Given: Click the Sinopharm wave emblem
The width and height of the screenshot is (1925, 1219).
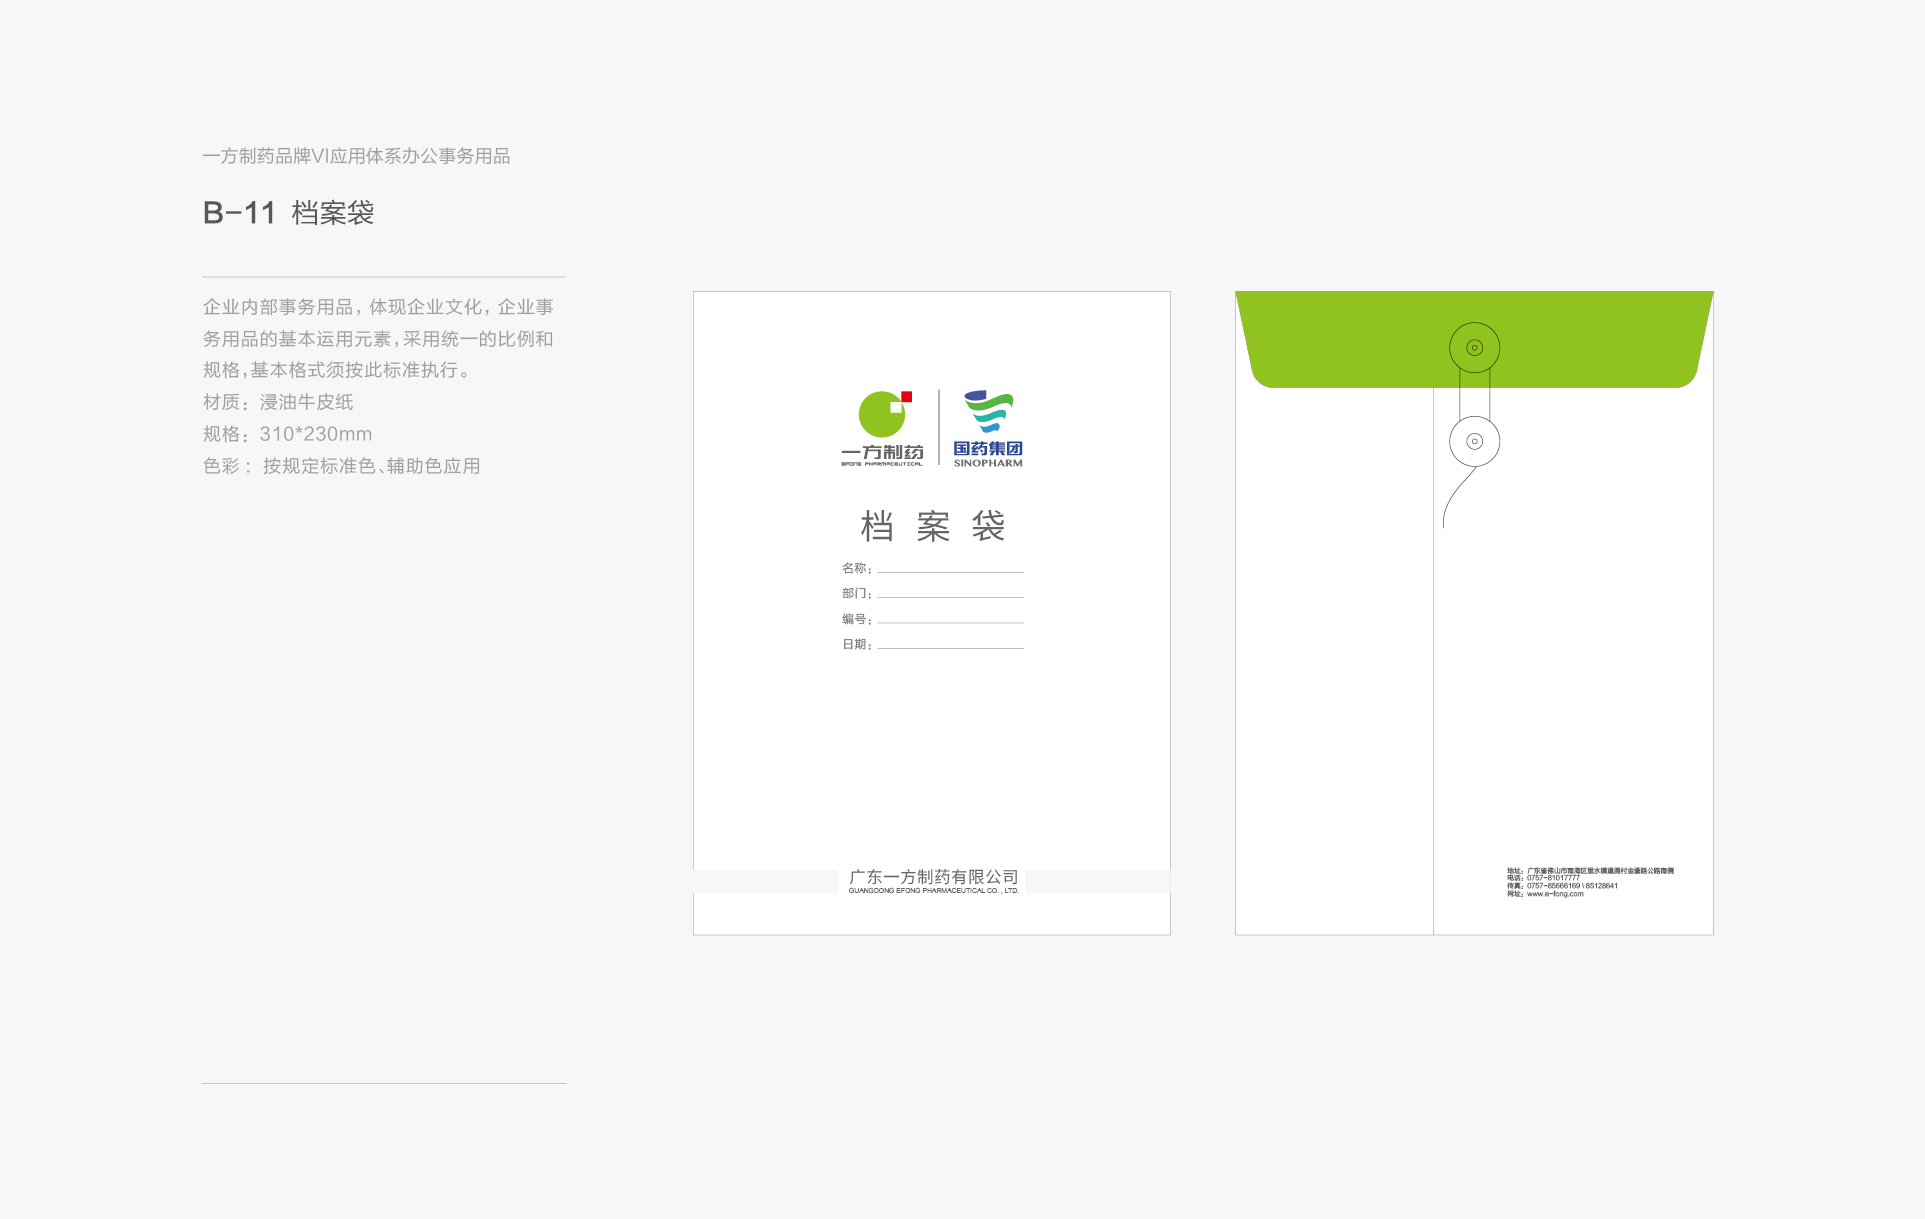Looking at the screenshot, I should (x=988, y=412).
